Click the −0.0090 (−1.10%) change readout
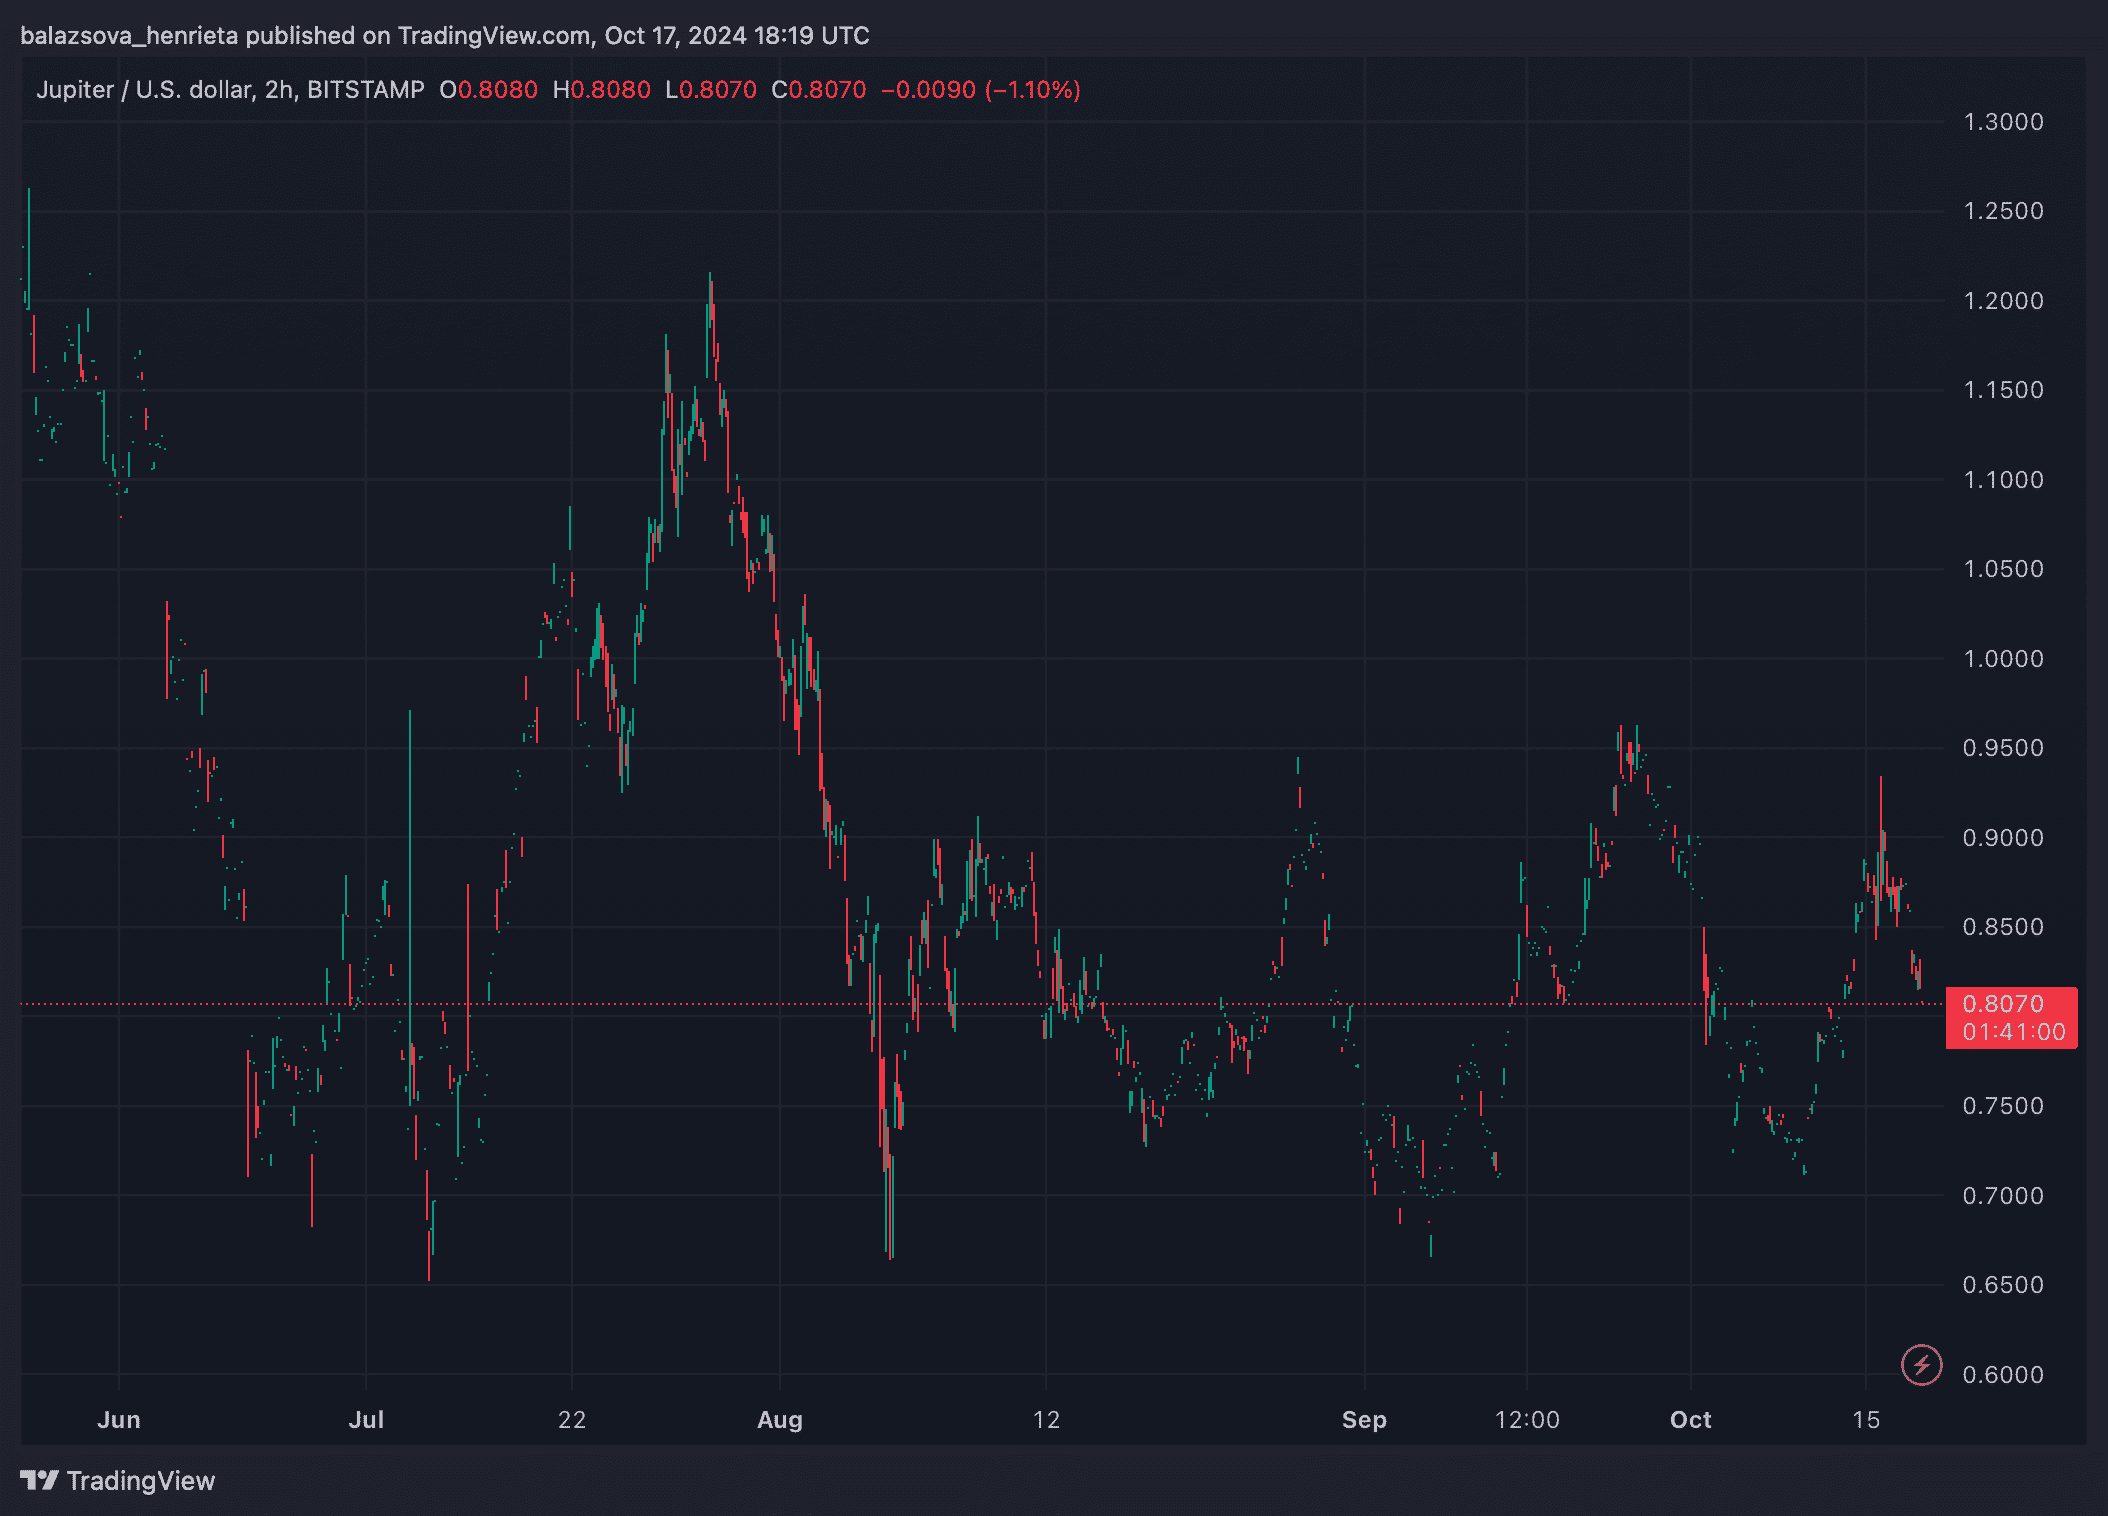 point(980,90)
